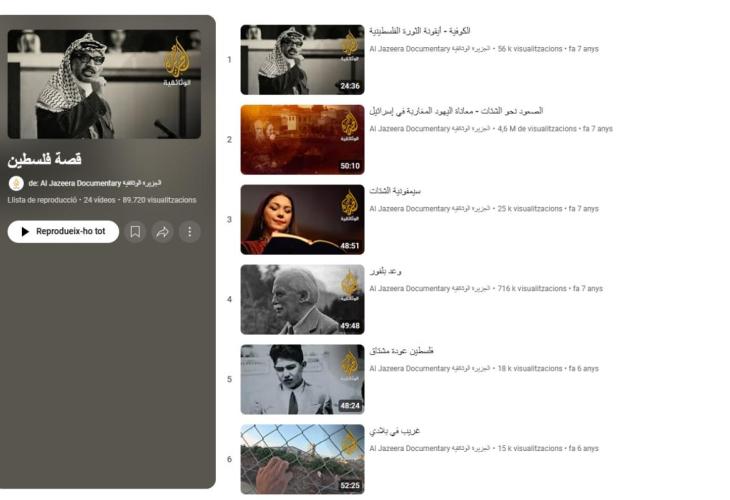Click the Arabic title of video 5
The height and width of the screenshot is (500, 730).
[401, 351]
